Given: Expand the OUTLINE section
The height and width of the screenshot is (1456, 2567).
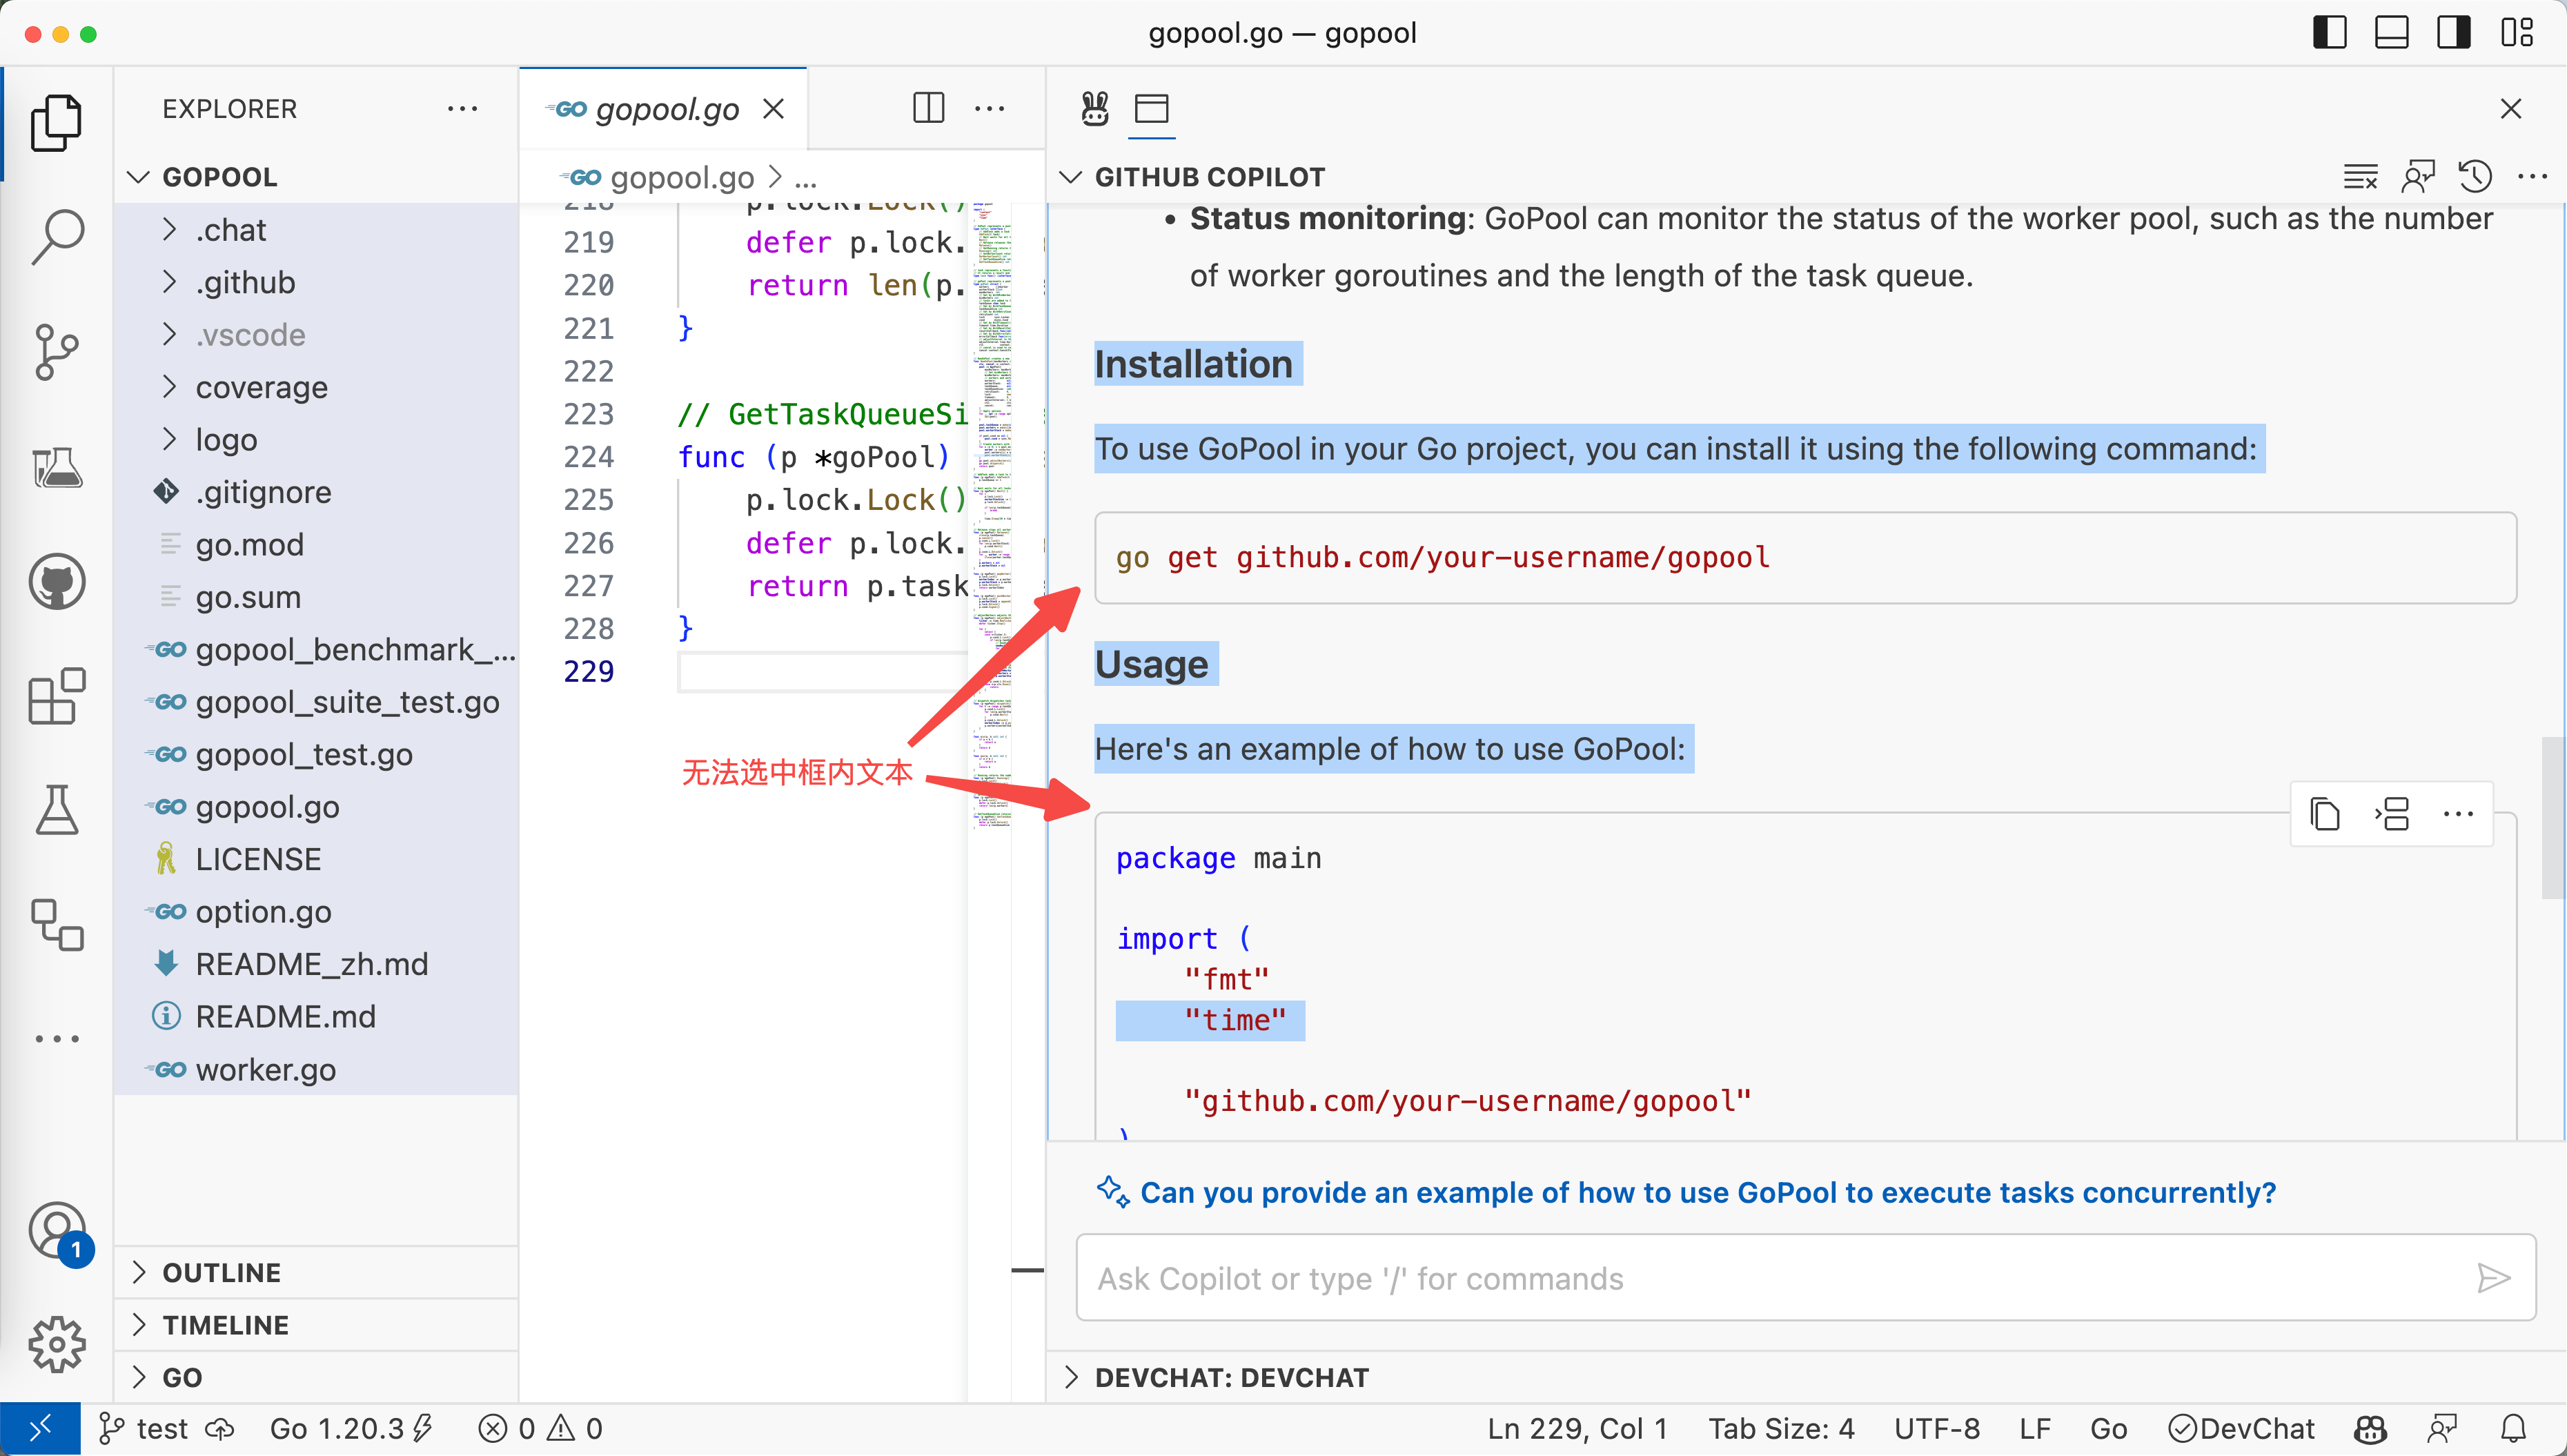Looking at the screenshot, I should pyautogui.click(x=221, y=1272).
